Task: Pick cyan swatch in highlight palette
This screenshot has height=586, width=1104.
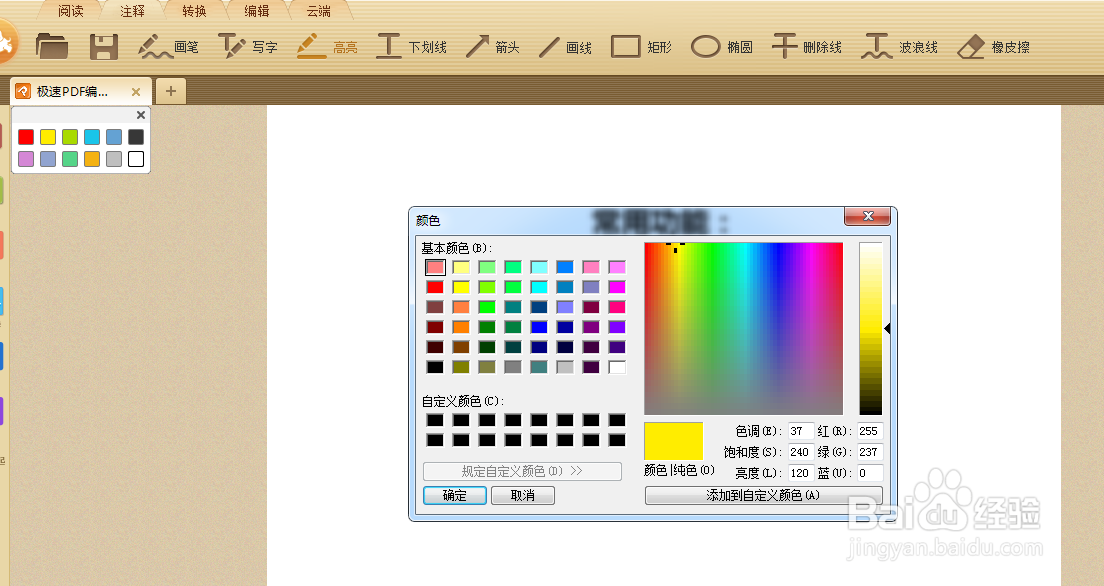Action: (92, 137)
